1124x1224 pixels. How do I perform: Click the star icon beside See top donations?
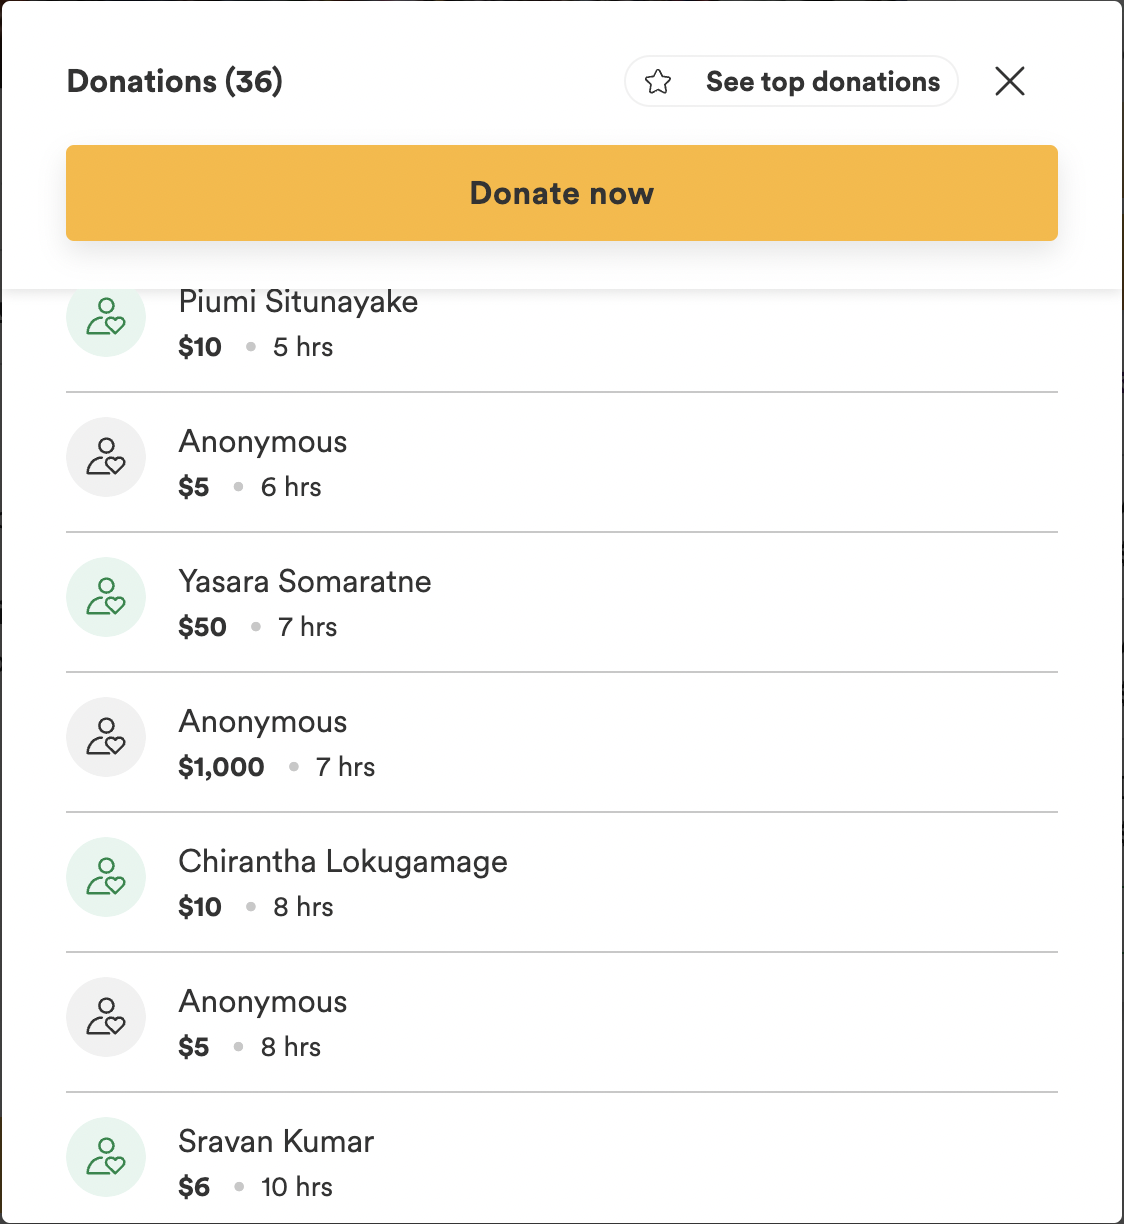[658, 81]
